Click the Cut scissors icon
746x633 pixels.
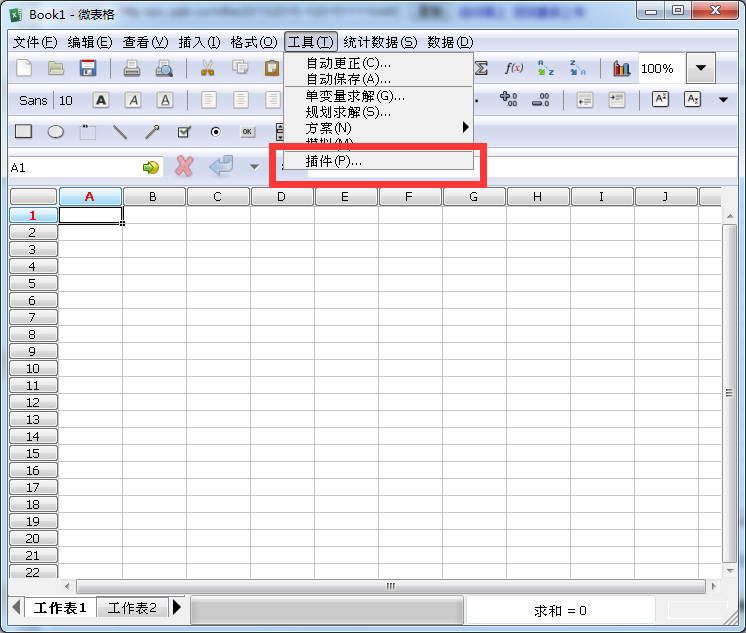208,68
